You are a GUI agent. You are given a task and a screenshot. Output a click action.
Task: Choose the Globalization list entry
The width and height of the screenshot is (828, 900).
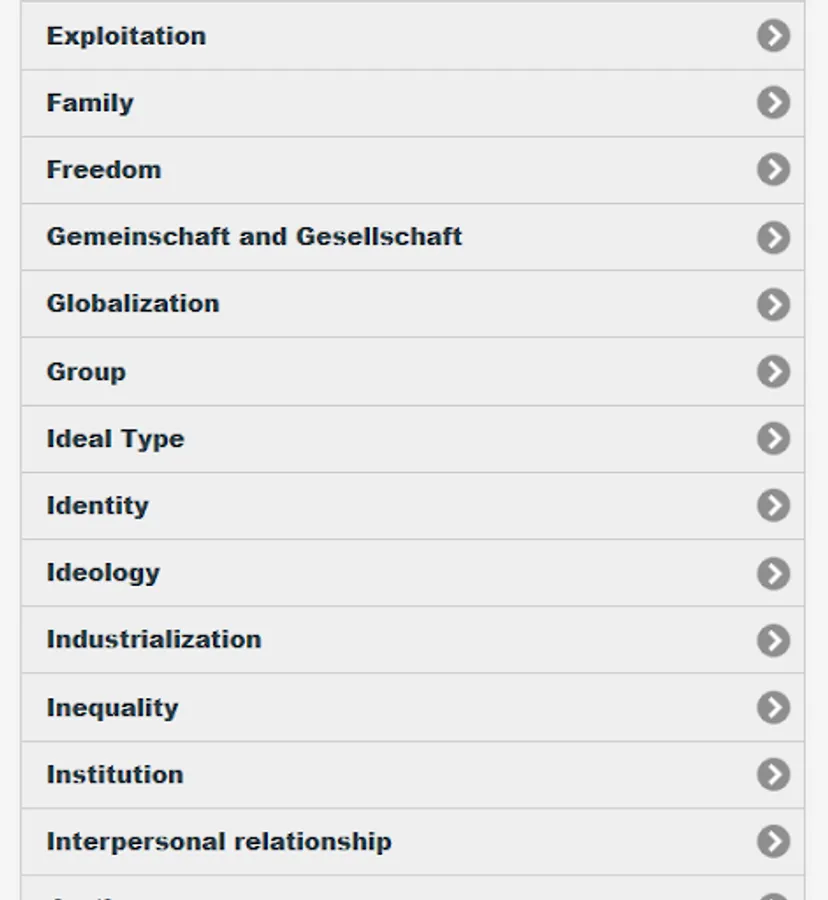click(x=133, y=304)
